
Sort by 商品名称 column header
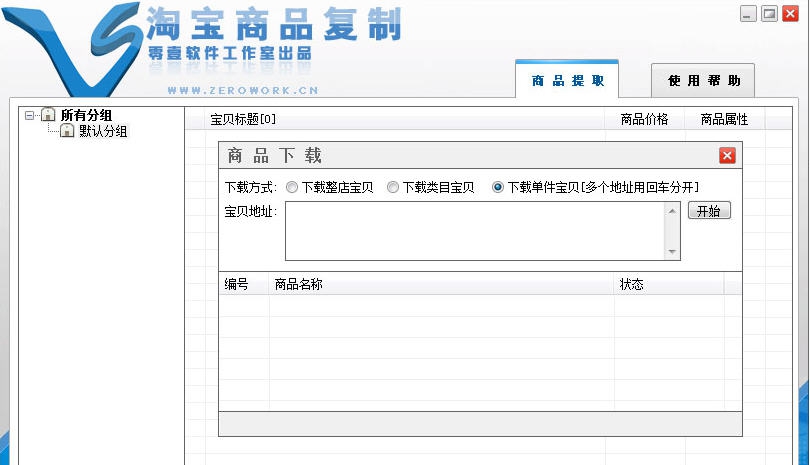click(x=441, y=284)
